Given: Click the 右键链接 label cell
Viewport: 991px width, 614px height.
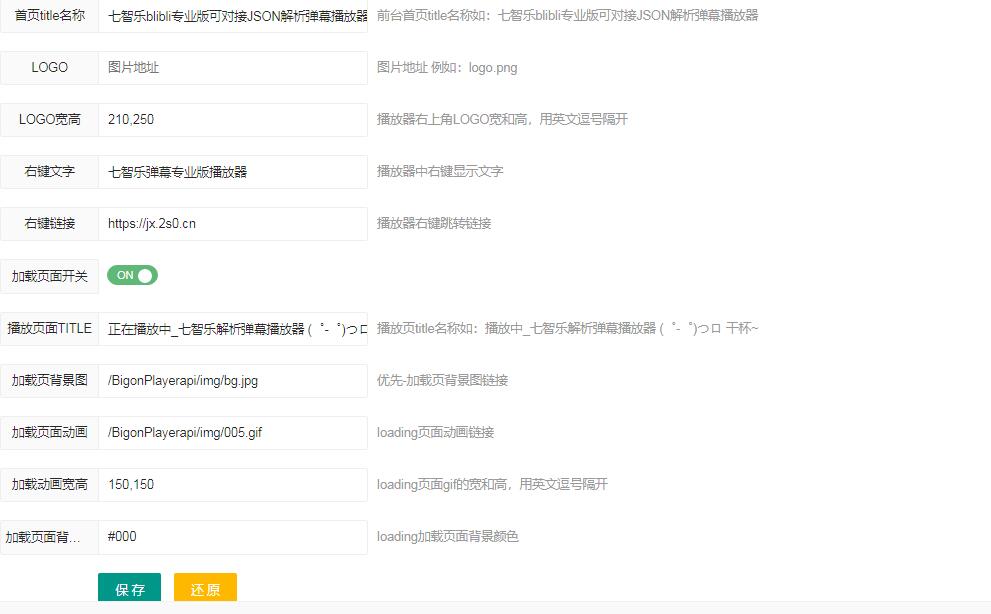Looking at the screenshot, I should pyautogui.click(x=50, y=224).
